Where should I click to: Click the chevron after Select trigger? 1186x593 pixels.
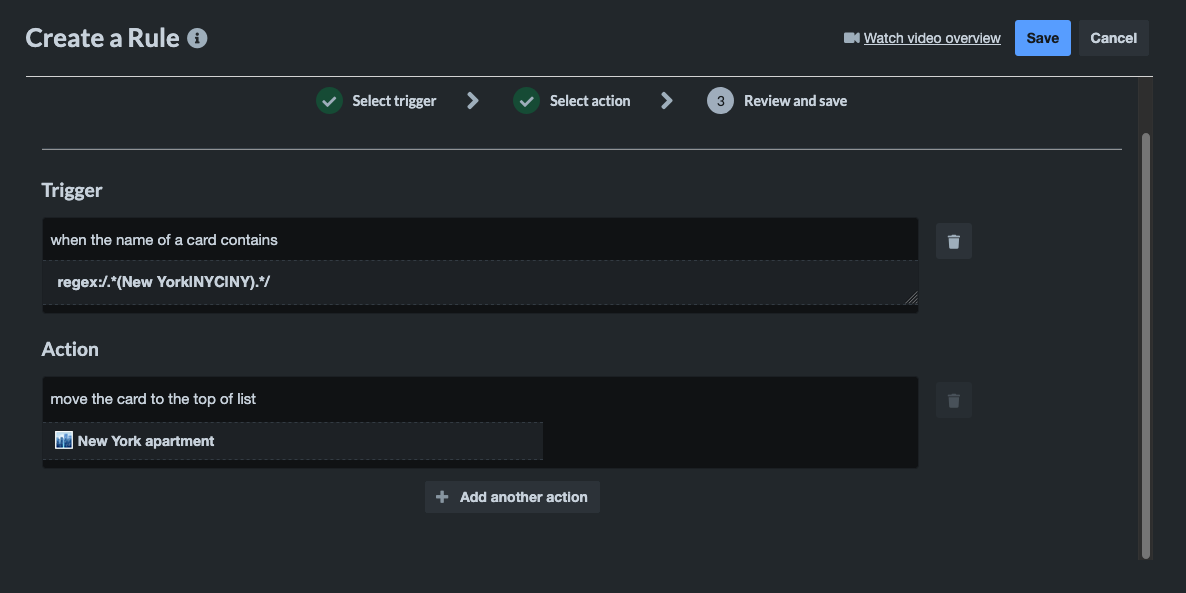tap(472, 100)
